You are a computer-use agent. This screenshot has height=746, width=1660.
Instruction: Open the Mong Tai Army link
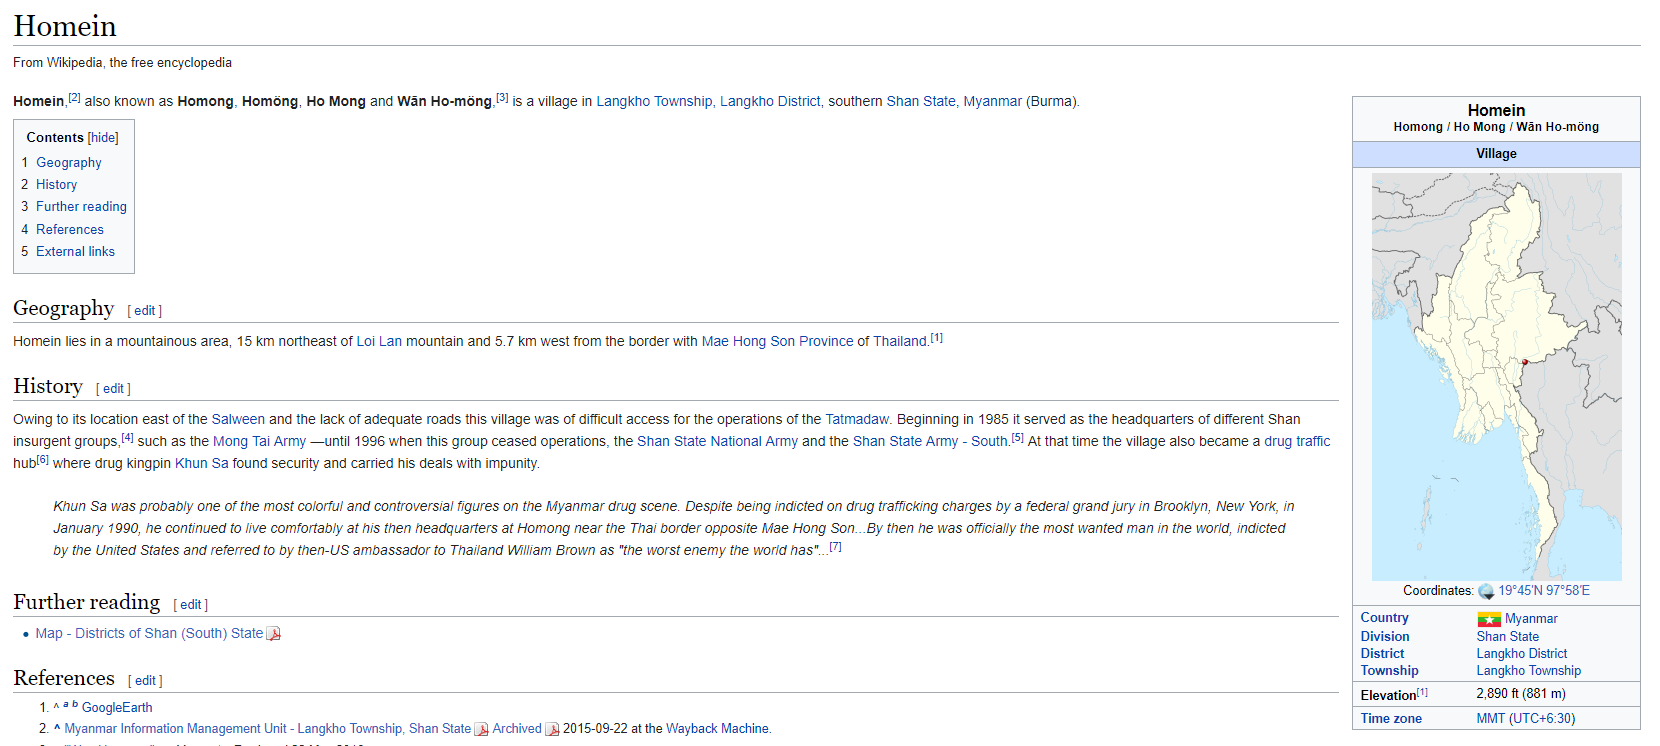pos(259,442)
